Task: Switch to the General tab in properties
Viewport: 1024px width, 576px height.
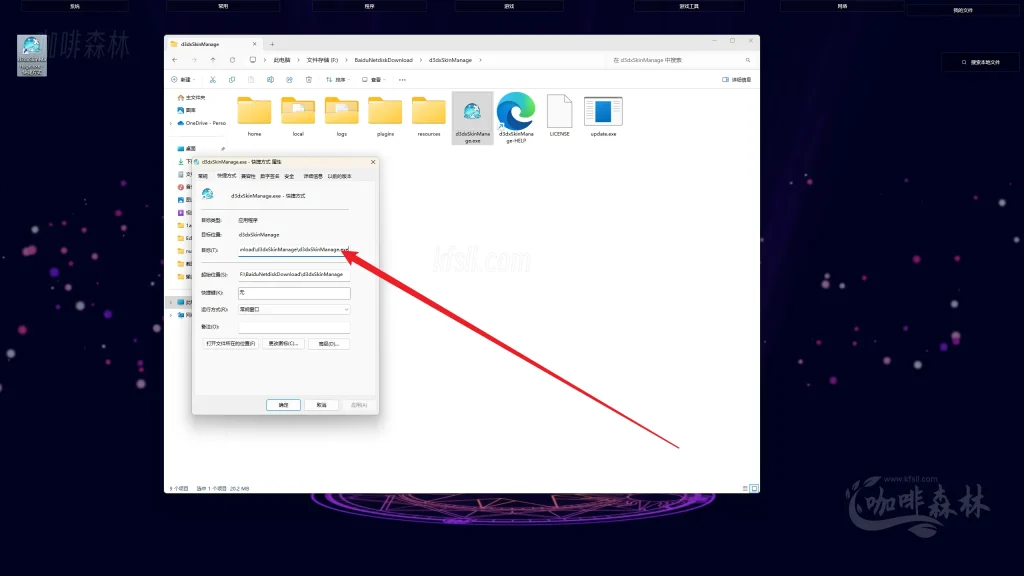Action: pyautogui.click(x=203, y=176)
